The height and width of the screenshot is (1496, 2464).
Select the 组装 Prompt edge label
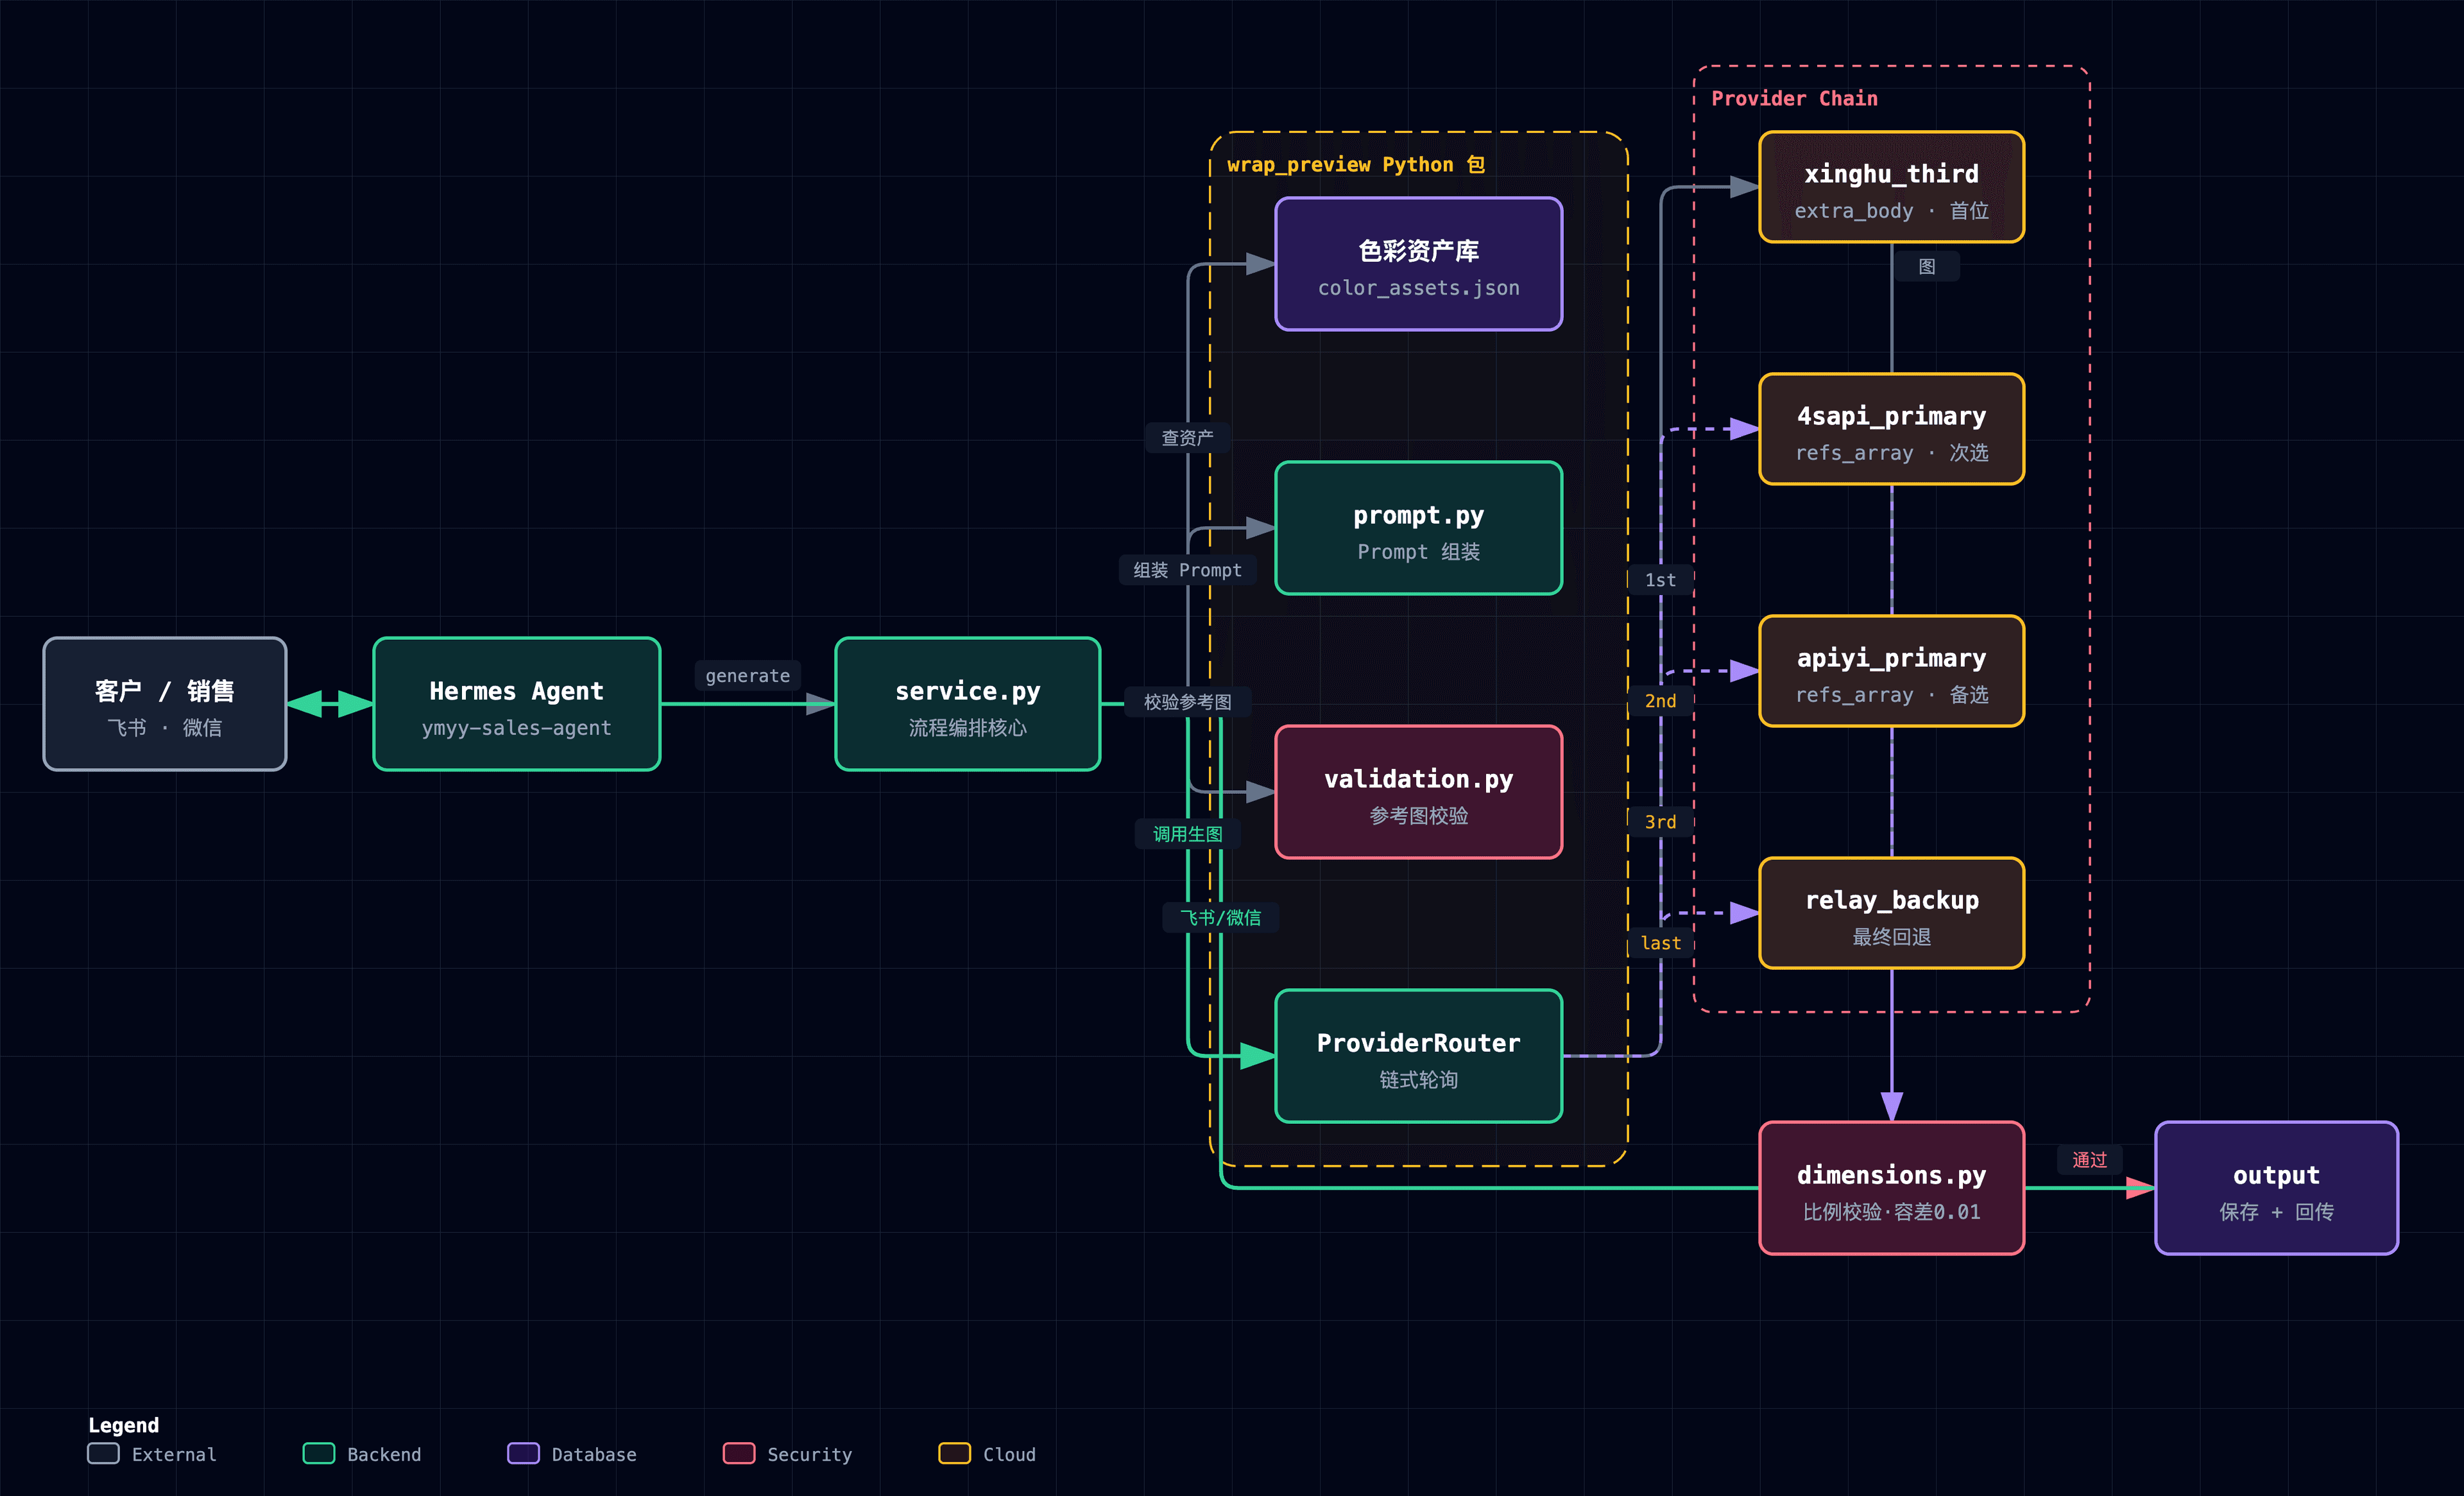[x=1187, y=569]
